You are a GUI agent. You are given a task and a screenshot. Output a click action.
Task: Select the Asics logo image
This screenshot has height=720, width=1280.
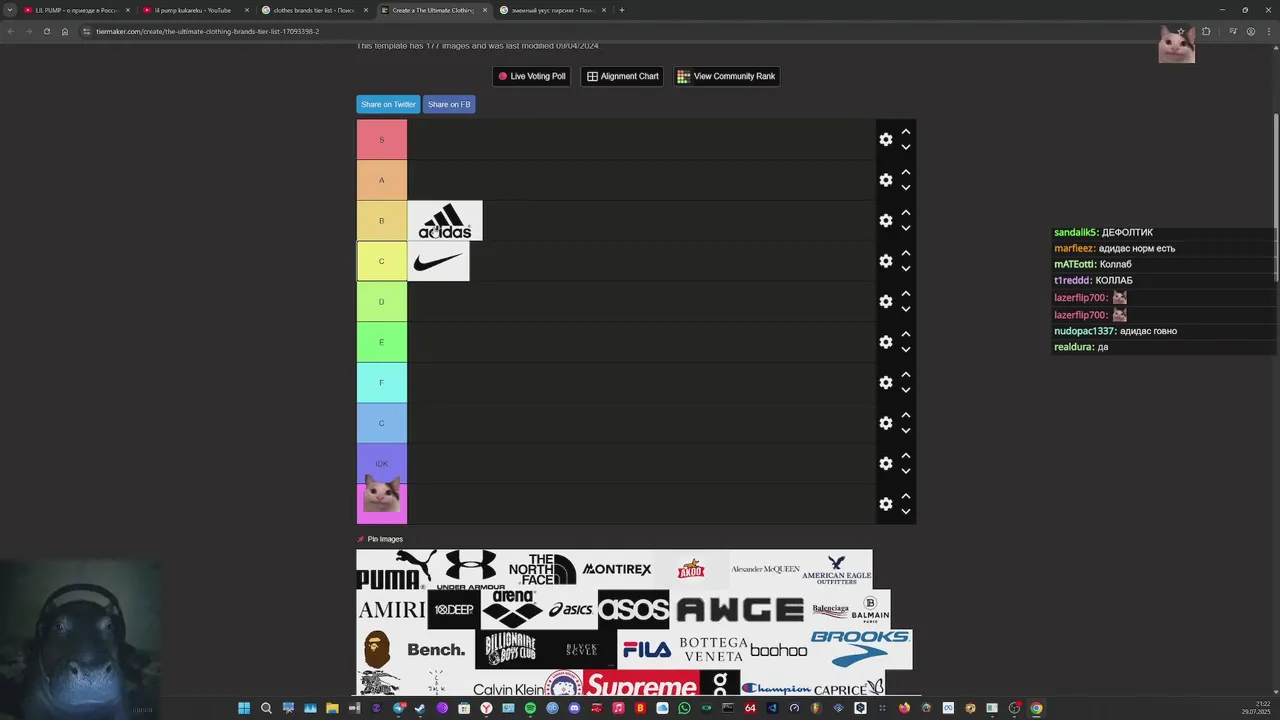click(x=571, y=609)
